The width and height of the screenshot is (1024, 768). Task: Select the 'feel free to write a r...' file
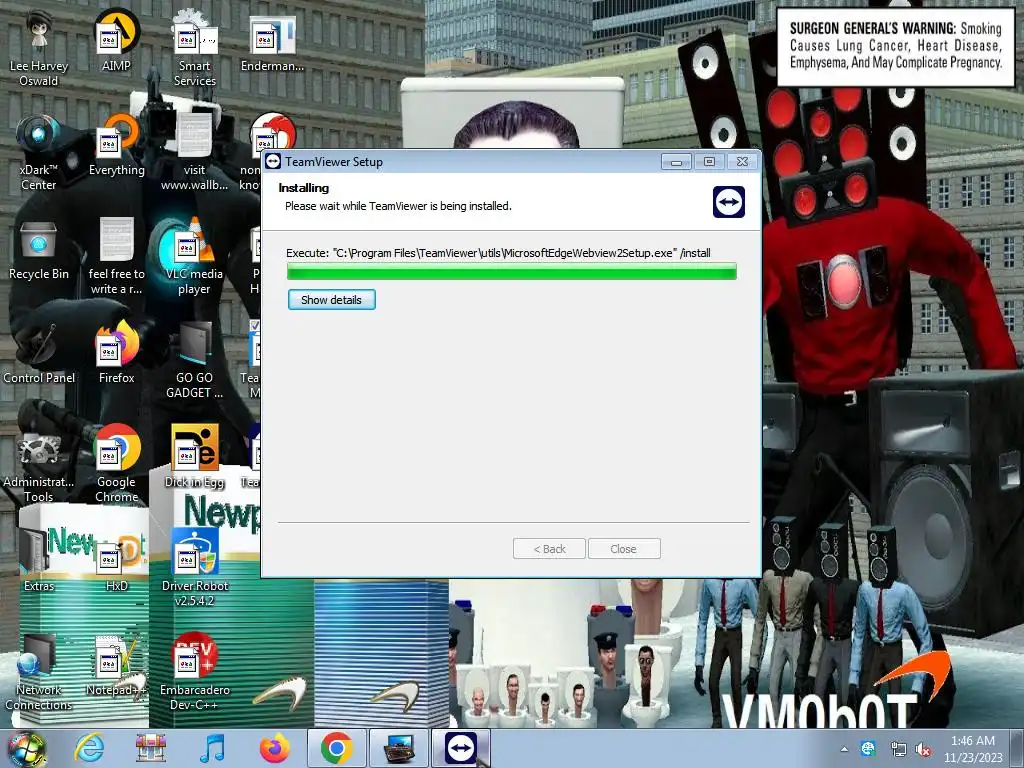pyautogui.click(x=116, y=257)
